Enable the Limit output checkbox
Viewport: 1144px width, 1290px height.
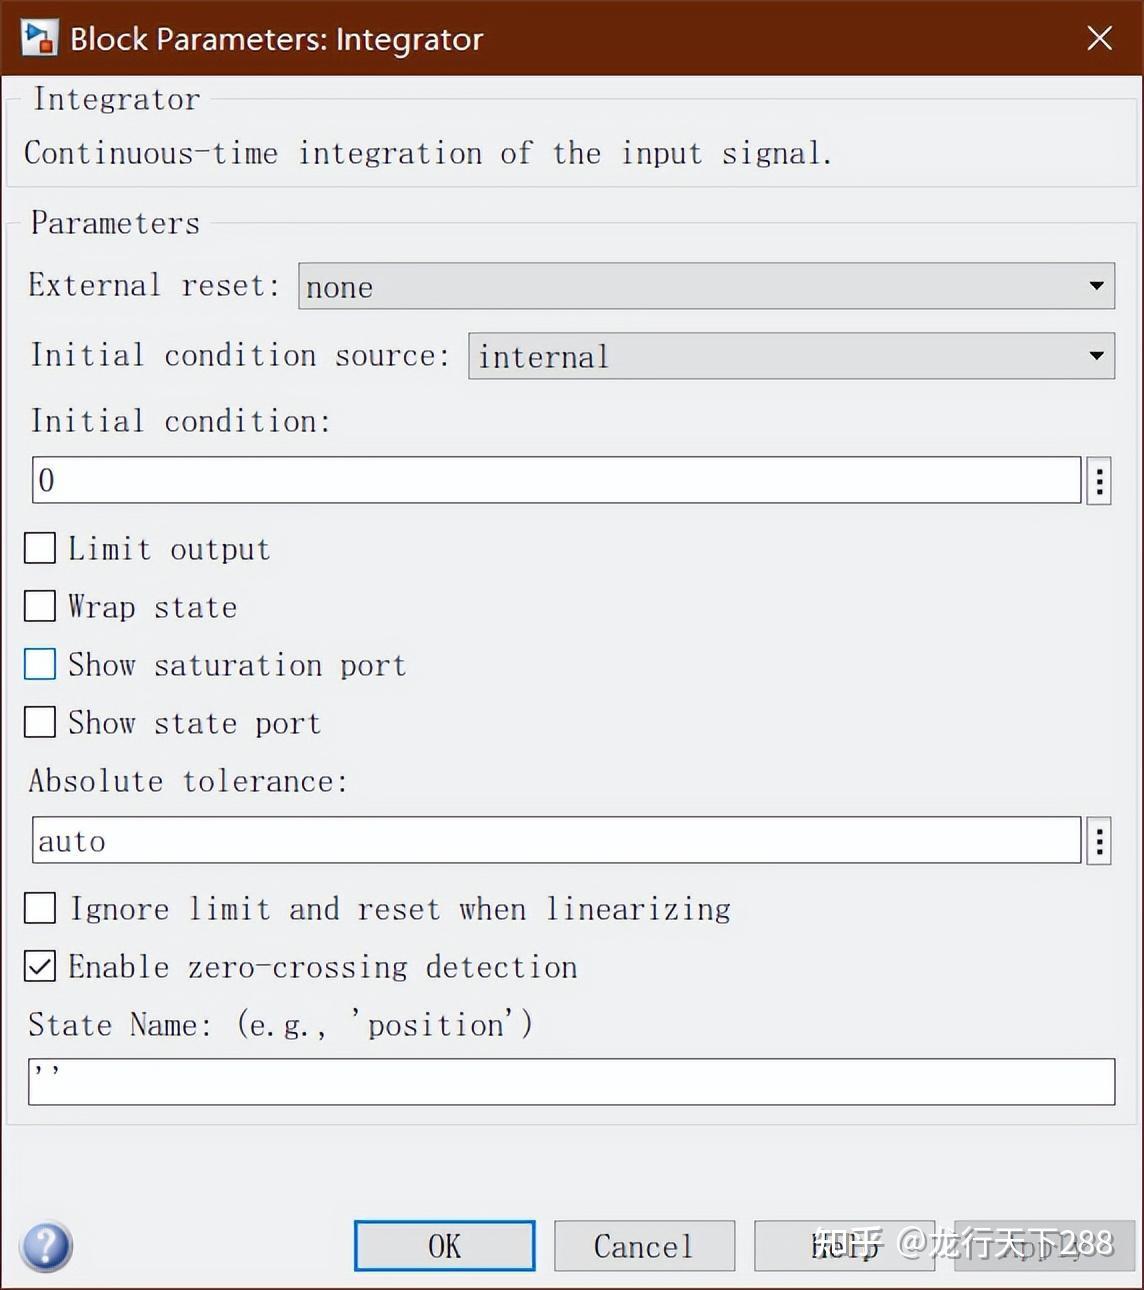coord(40,548)
